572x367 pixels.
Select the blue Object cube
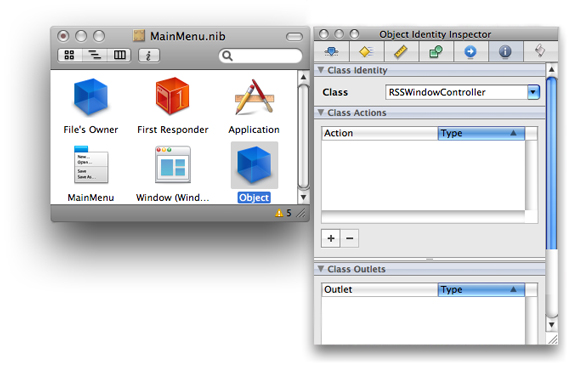(254, 165)
